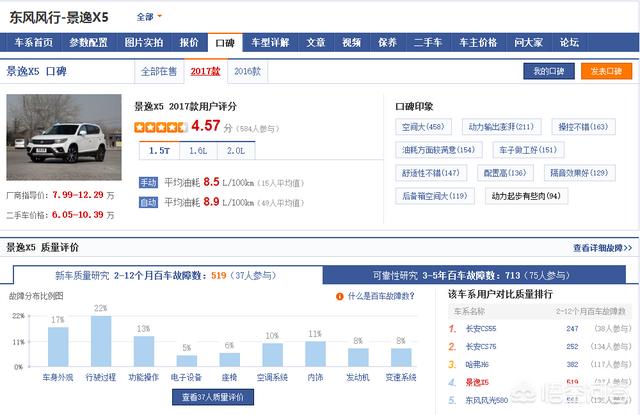Click the 我的口碑 button
640x415 pixels.
(549, 71)
